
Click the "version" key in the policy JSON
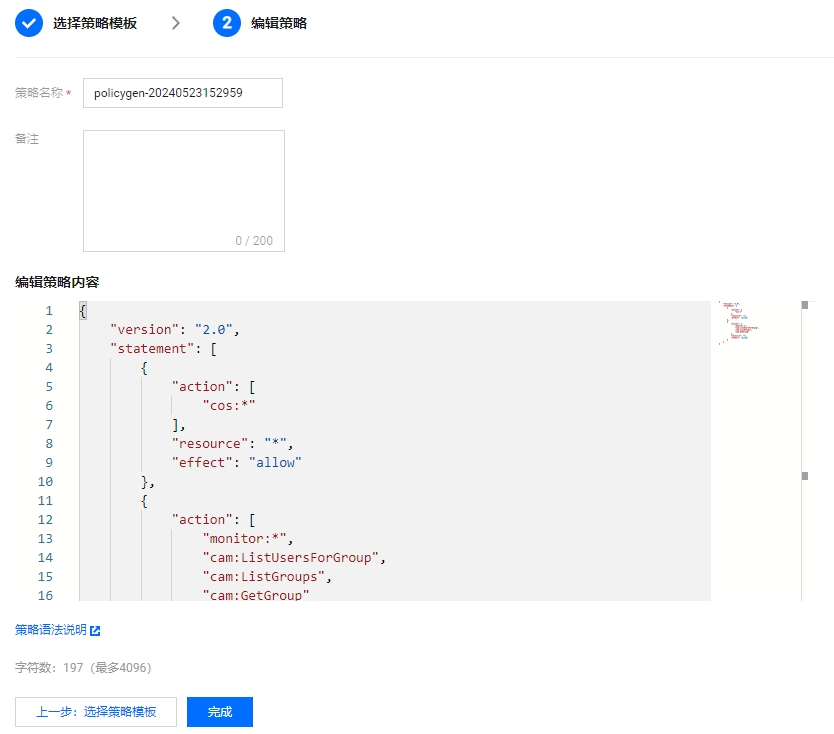pos(148,330)
